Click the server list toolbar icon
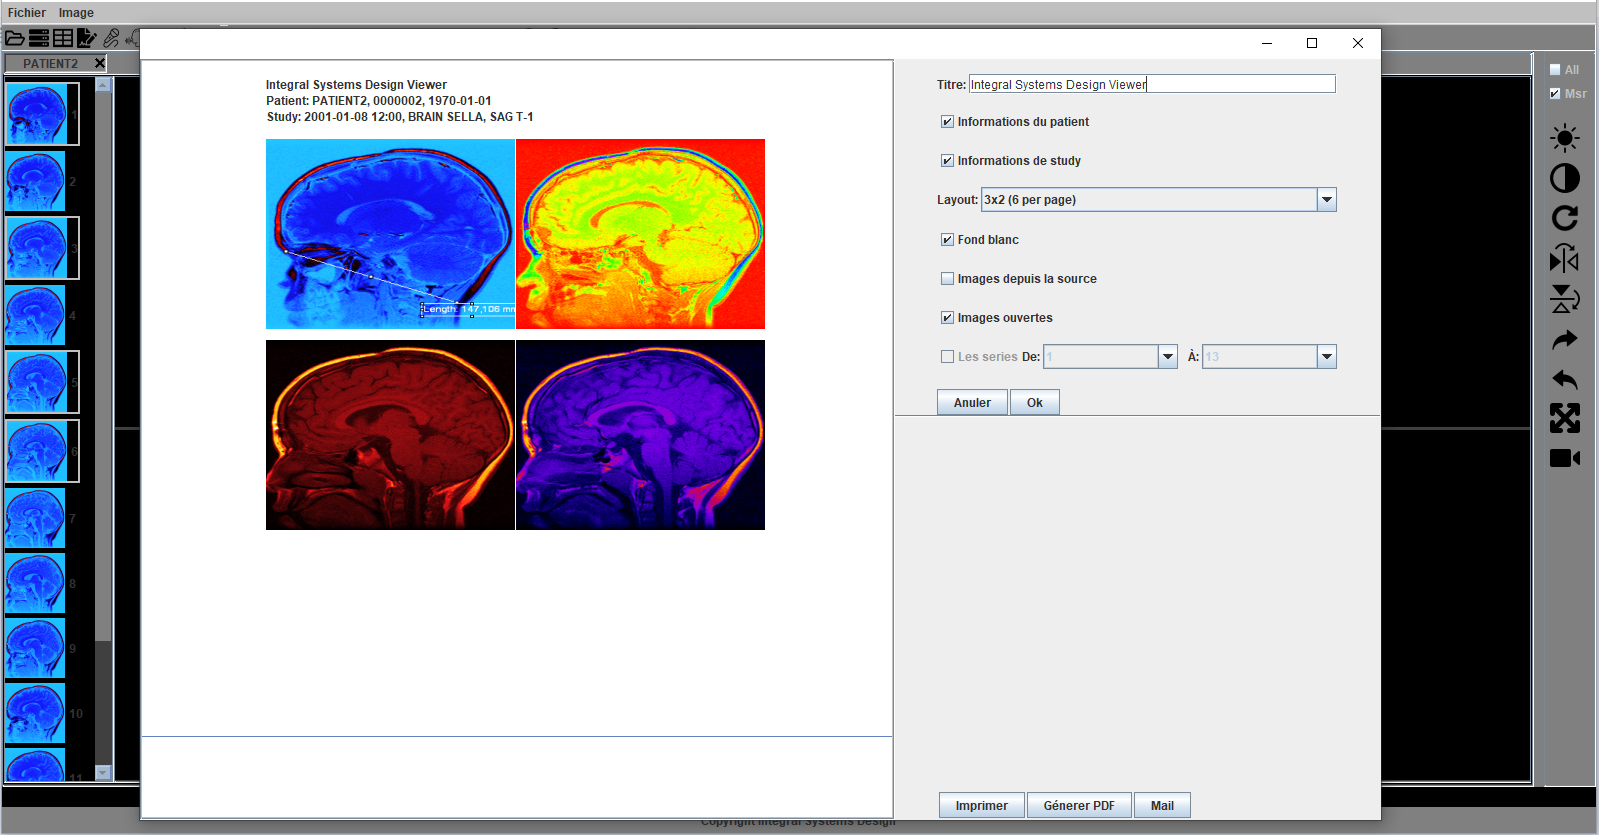Viewport: 1599px width, 835px height. click(39, 38)
